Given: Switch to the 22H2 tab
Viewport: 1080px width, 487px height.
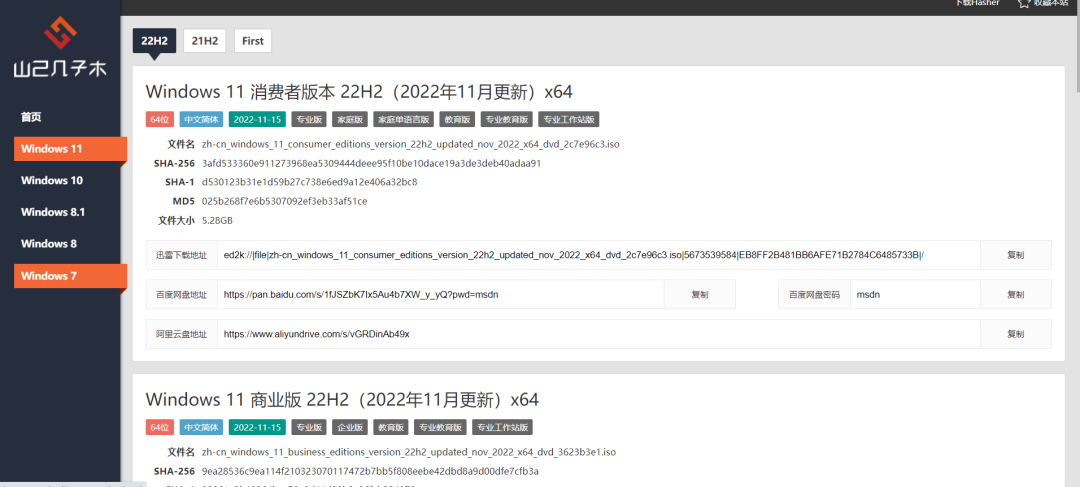Looking at the screenshot, I should [154, 41].
